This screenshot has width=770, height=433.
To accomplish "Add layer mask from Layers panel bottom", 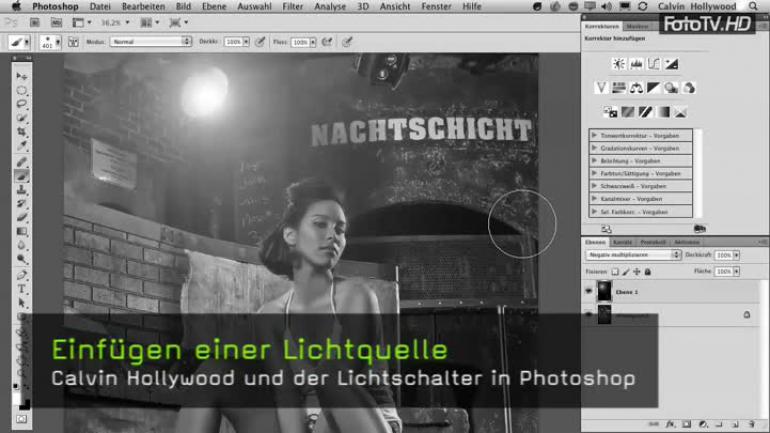I will click(687, 424).
